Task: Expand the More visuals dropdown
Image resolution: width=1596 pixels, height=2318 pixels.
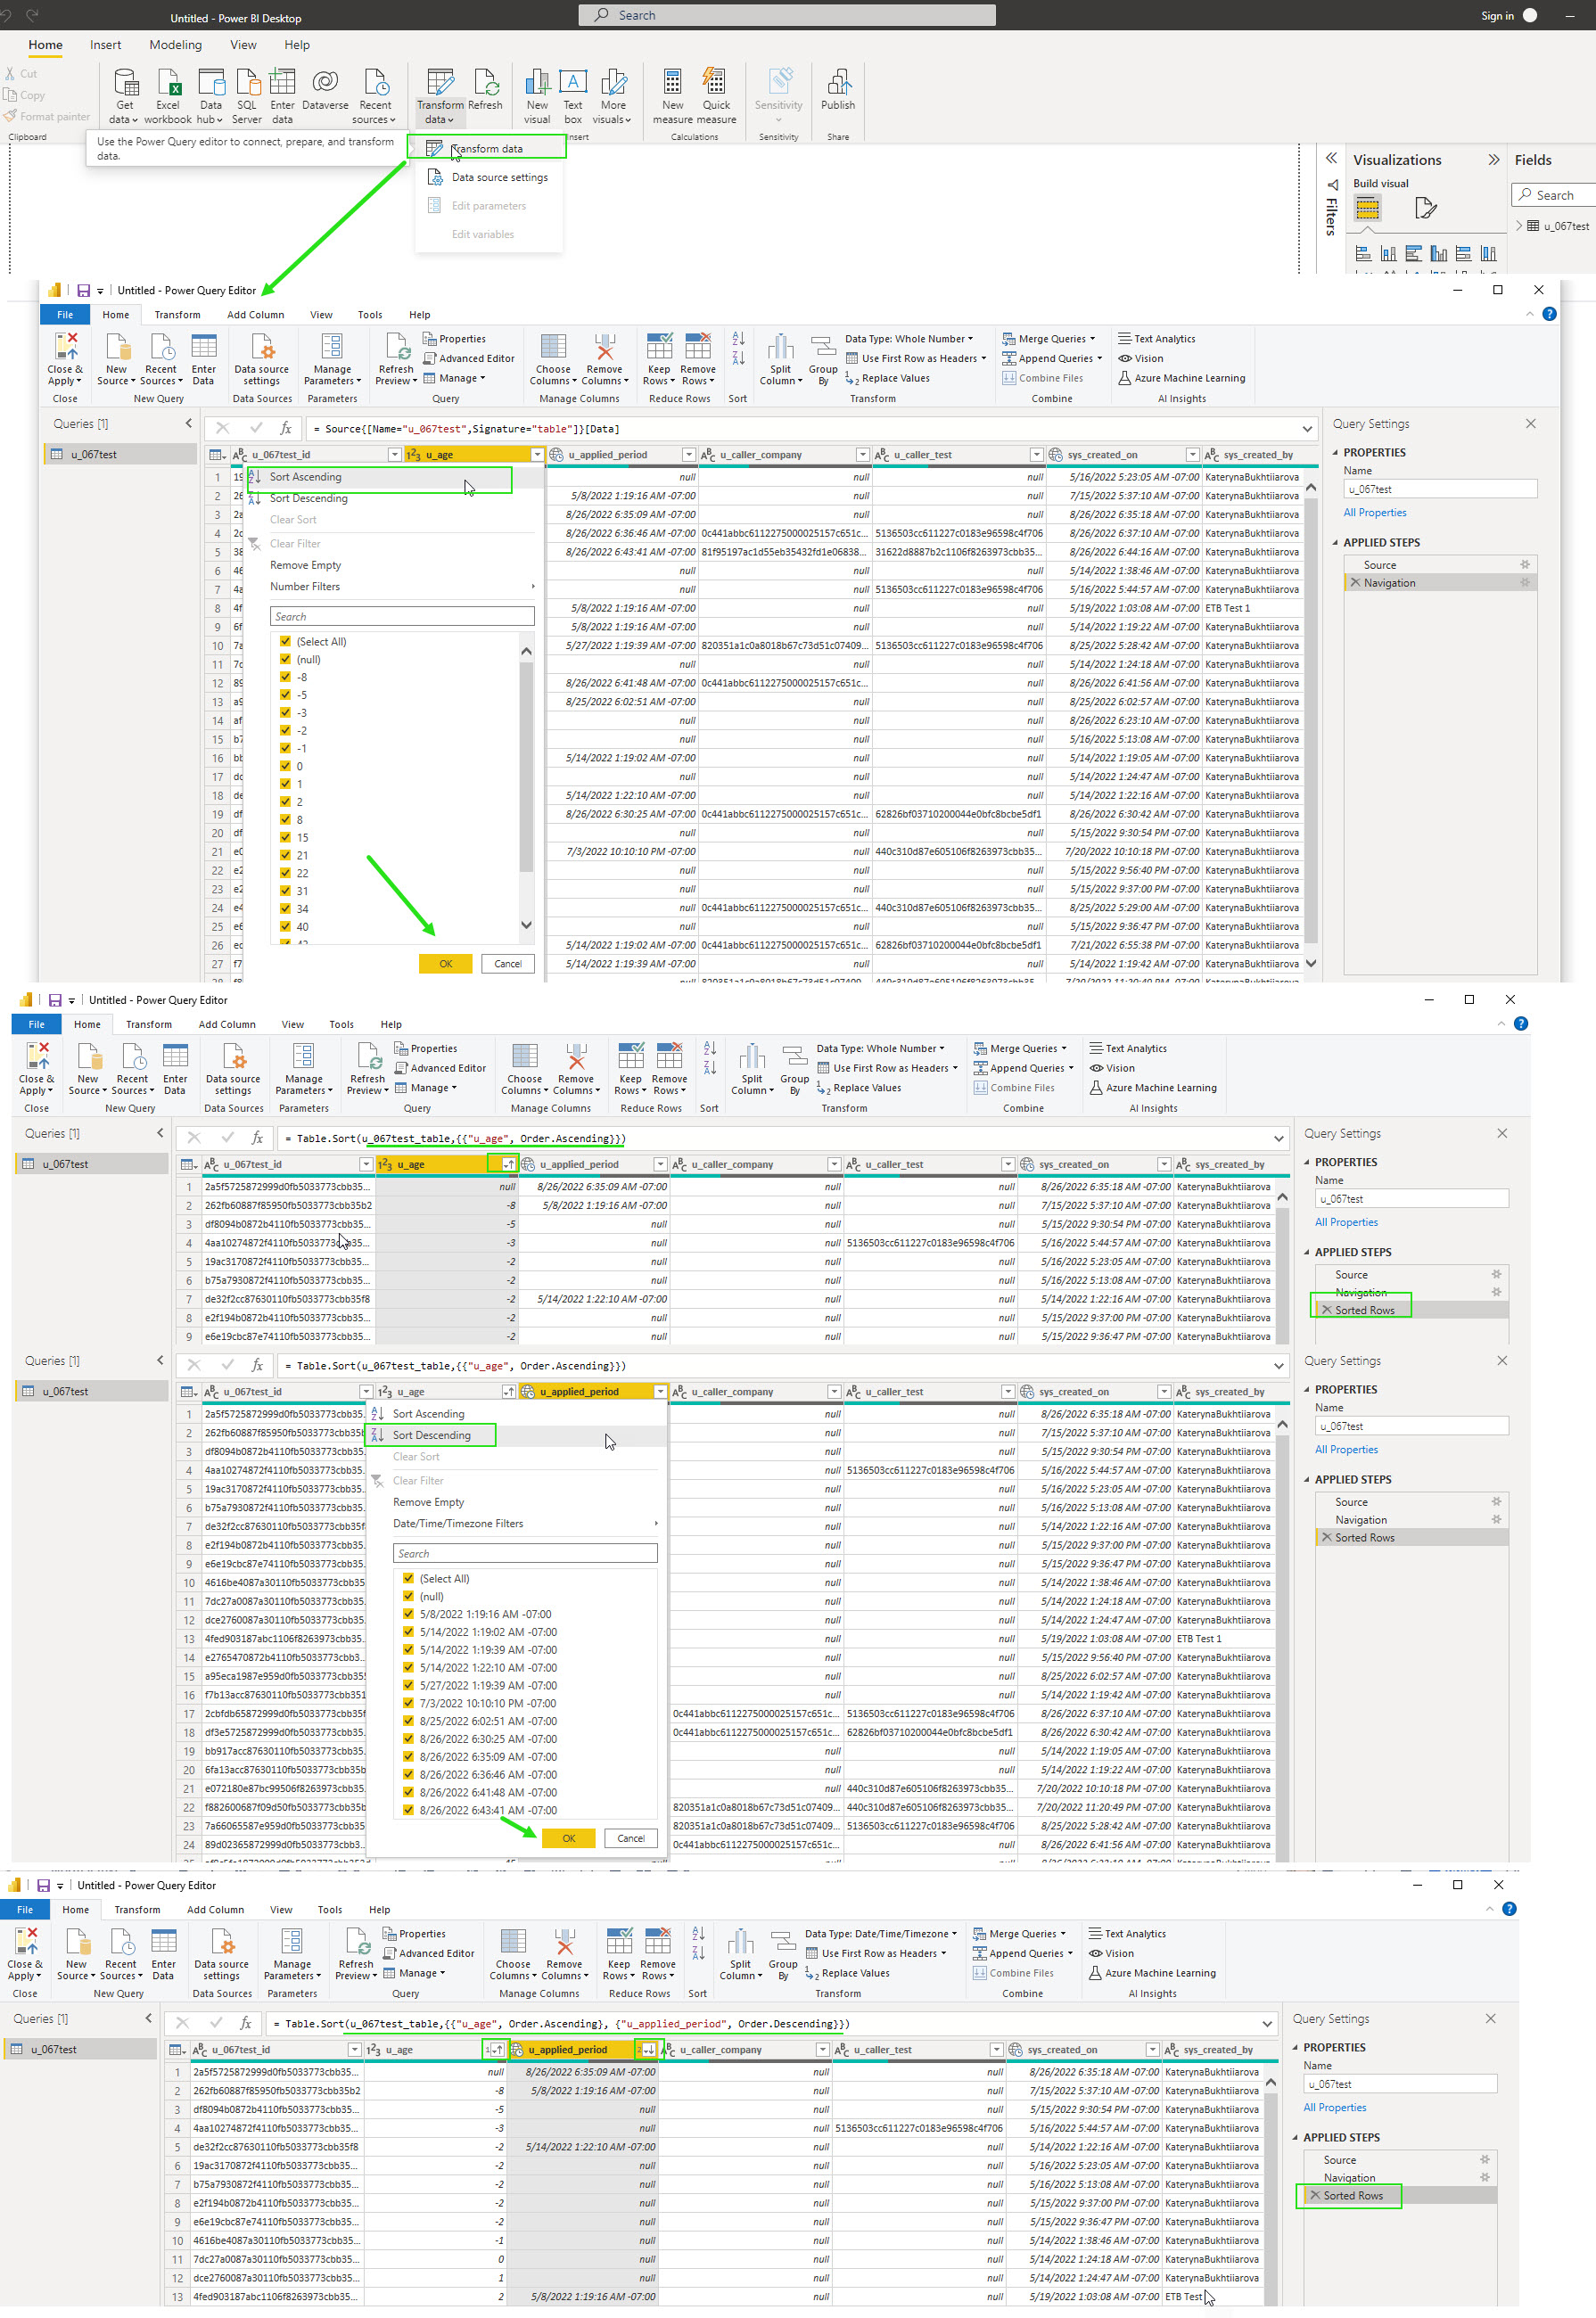Action: coord(614,96)
